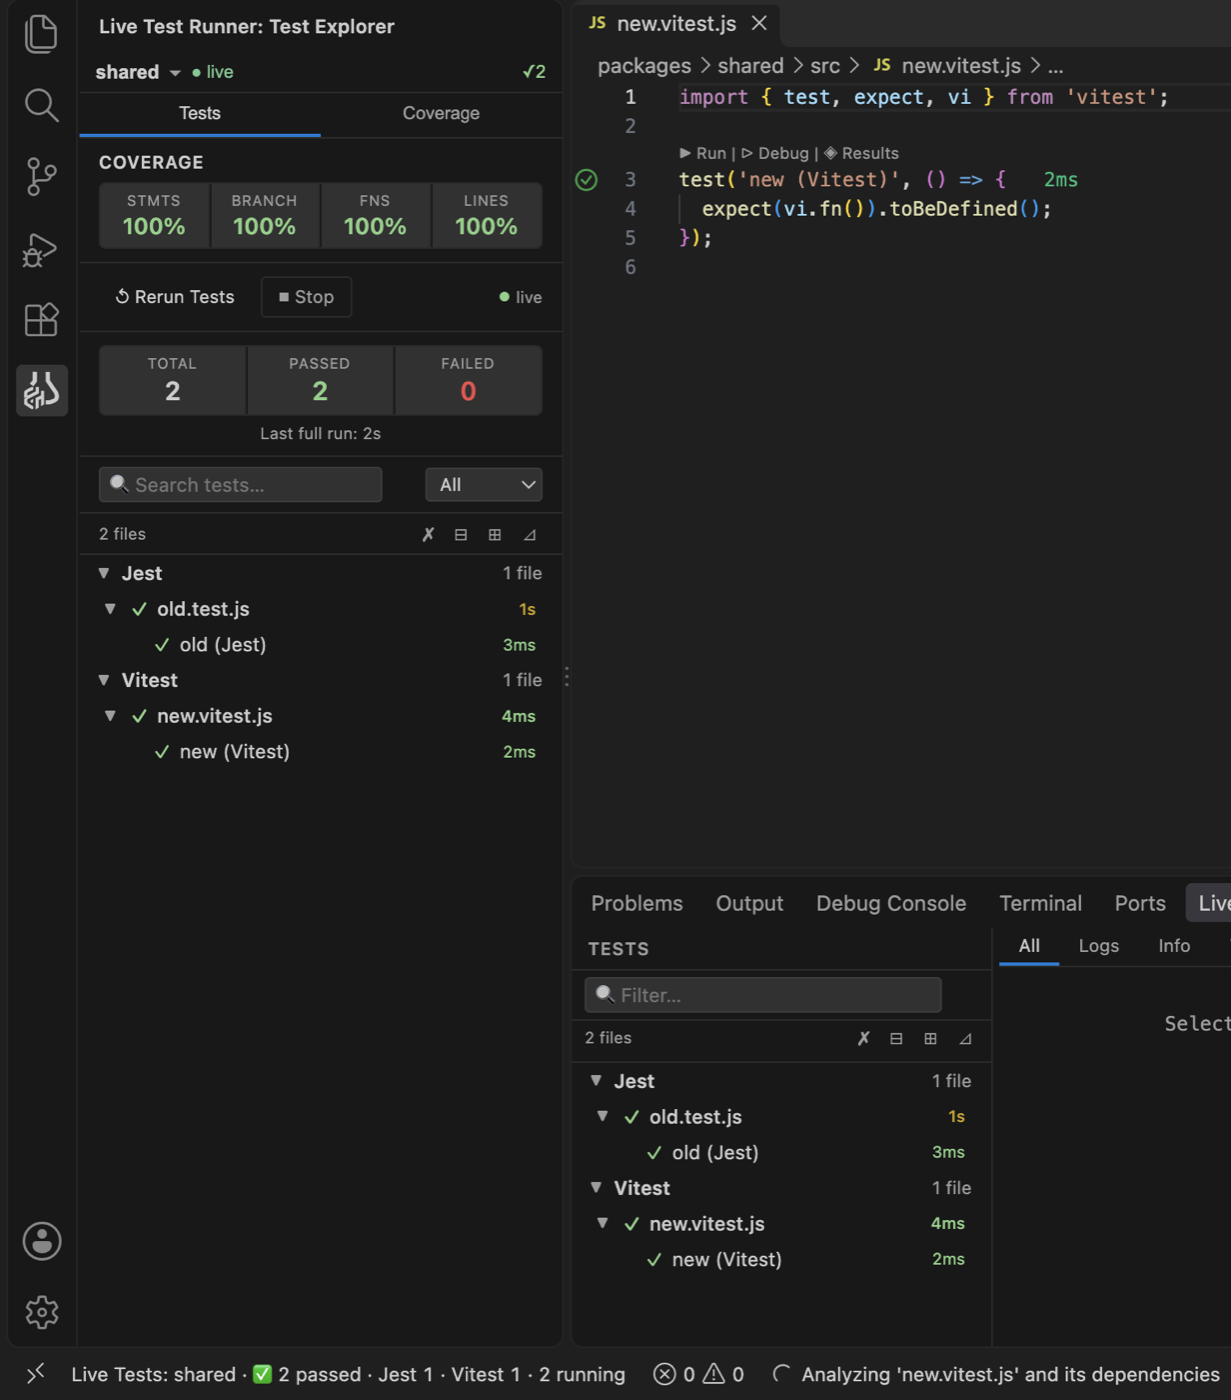Open the Ports panel tab
Viewport: 1231px width, 1400px height.
[1140, 903]
